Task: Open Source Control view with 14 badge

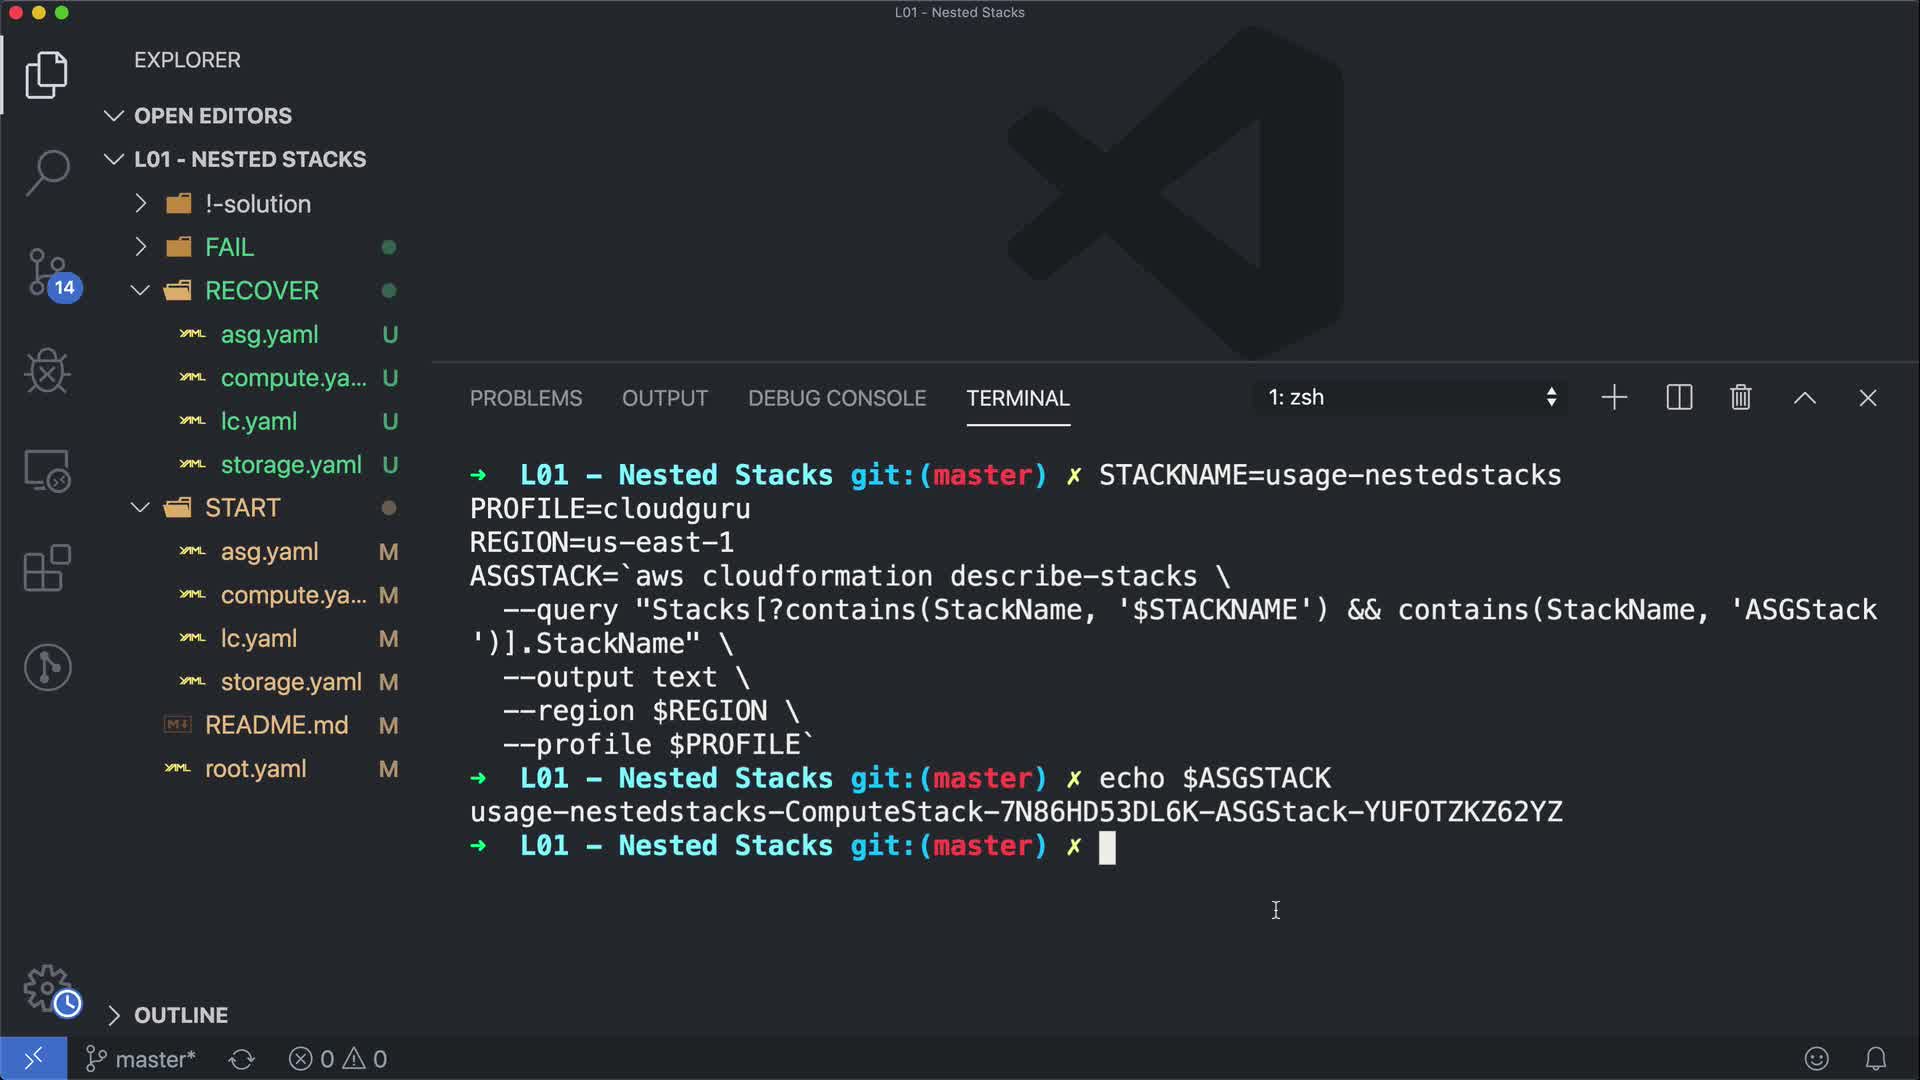Action: (x=47, y=272)
